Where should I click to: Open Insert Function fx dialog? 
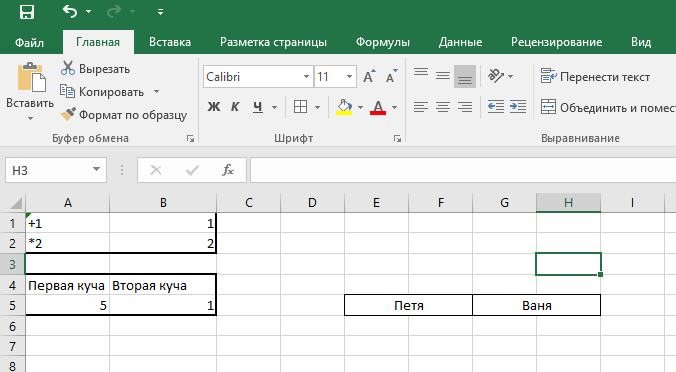pyautogui.click(x=228, y=170)
